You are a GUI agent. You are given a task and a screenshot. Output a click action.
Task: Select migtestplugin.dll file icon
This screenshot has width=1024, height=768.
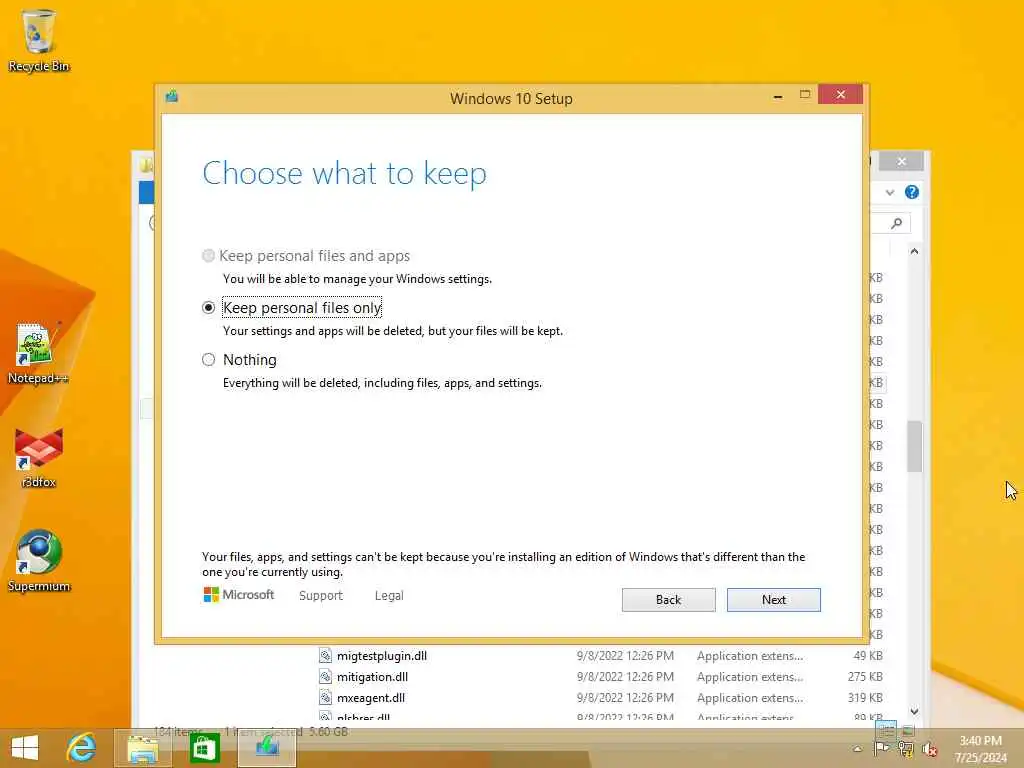pos(325,655)
